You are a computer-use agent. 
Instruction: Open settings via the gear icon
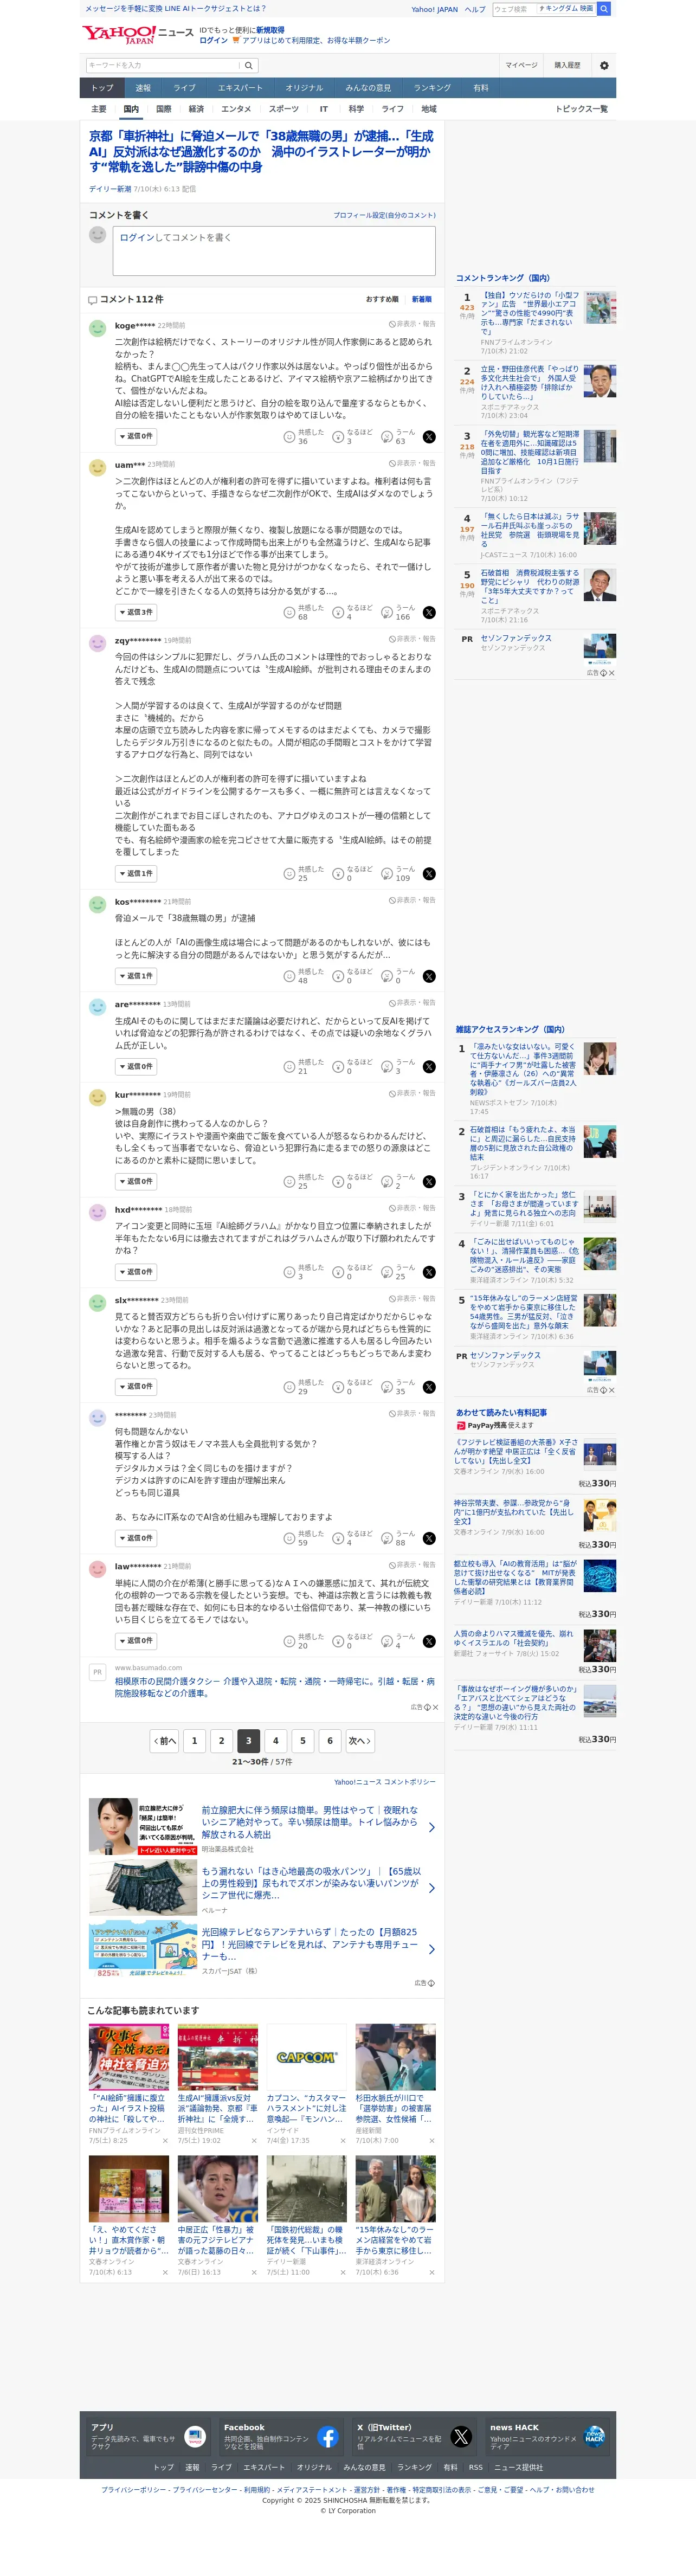604,65
